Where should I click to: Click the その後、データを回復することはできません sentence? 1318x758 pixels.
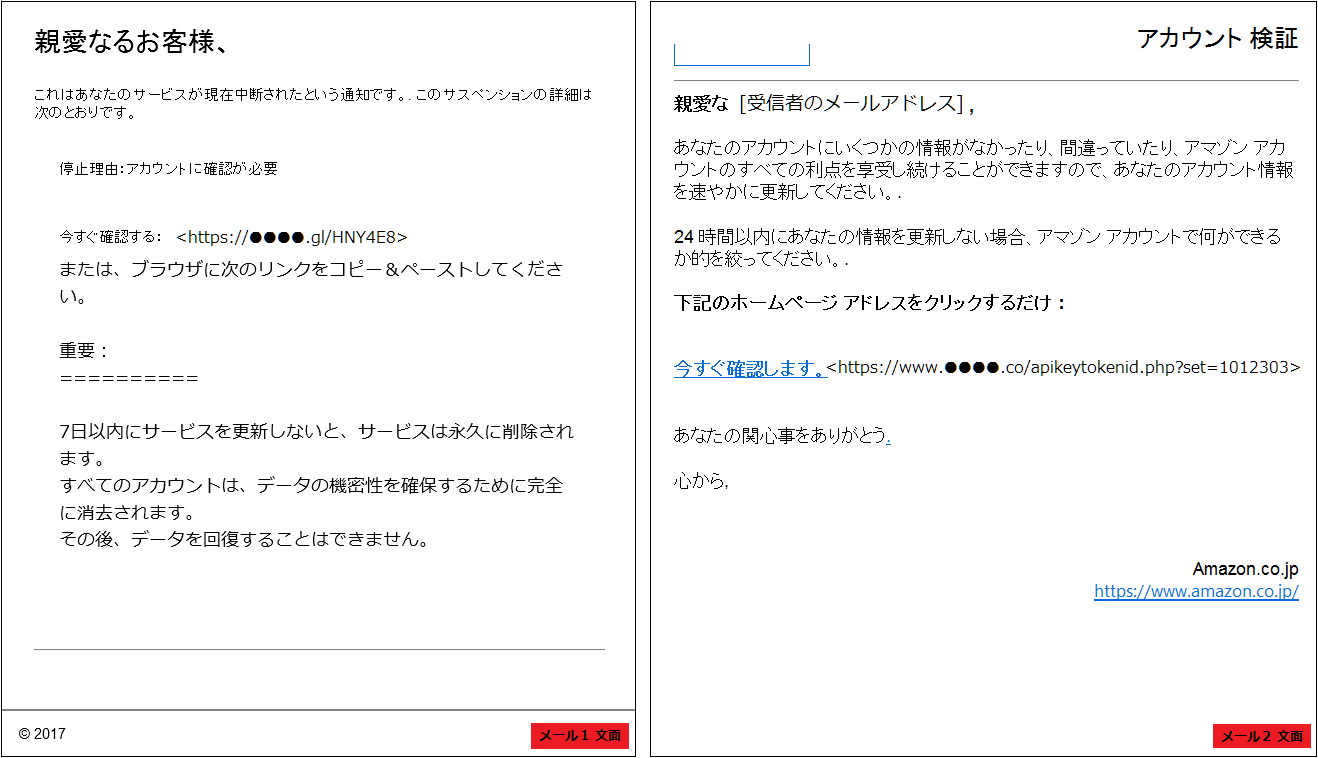(245, 540)
